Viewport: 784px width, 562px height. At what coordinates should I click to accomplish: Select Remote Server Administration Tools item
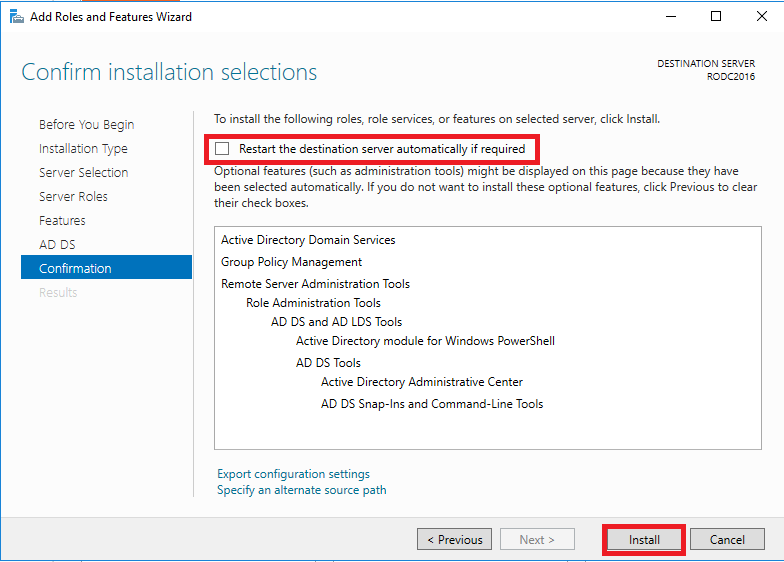316,284
